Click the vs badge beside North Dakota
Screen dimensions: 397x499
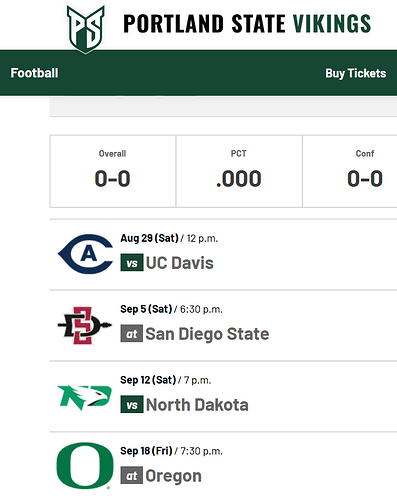pos(132,405)
